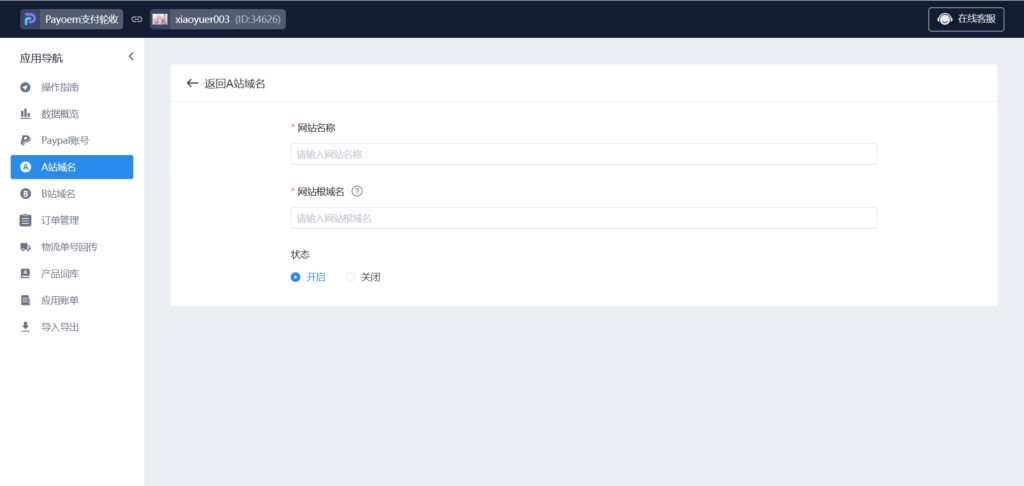Click the bar chart icon for 数据概览

(x=25, y=114)
